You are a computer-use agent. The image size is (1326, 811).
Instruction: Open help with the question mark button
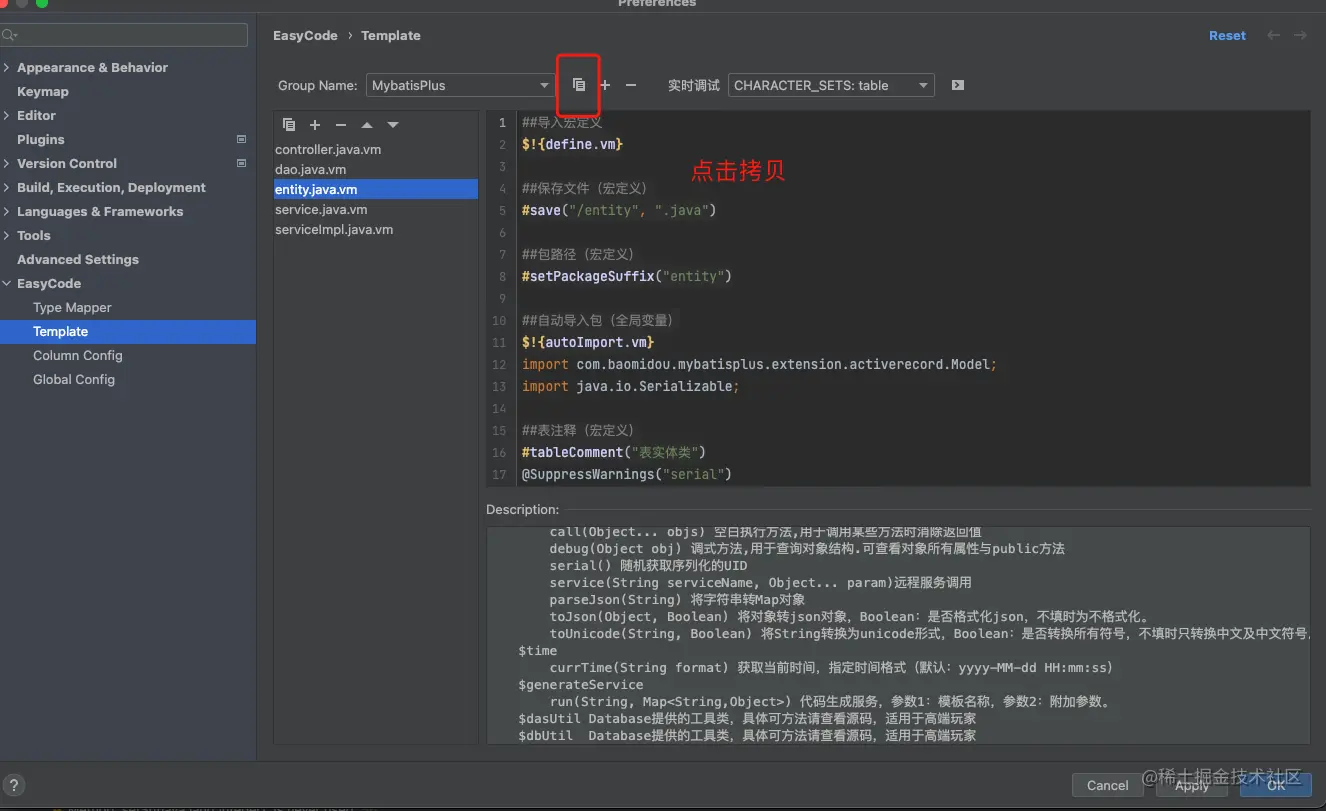(x=14, y=786)
